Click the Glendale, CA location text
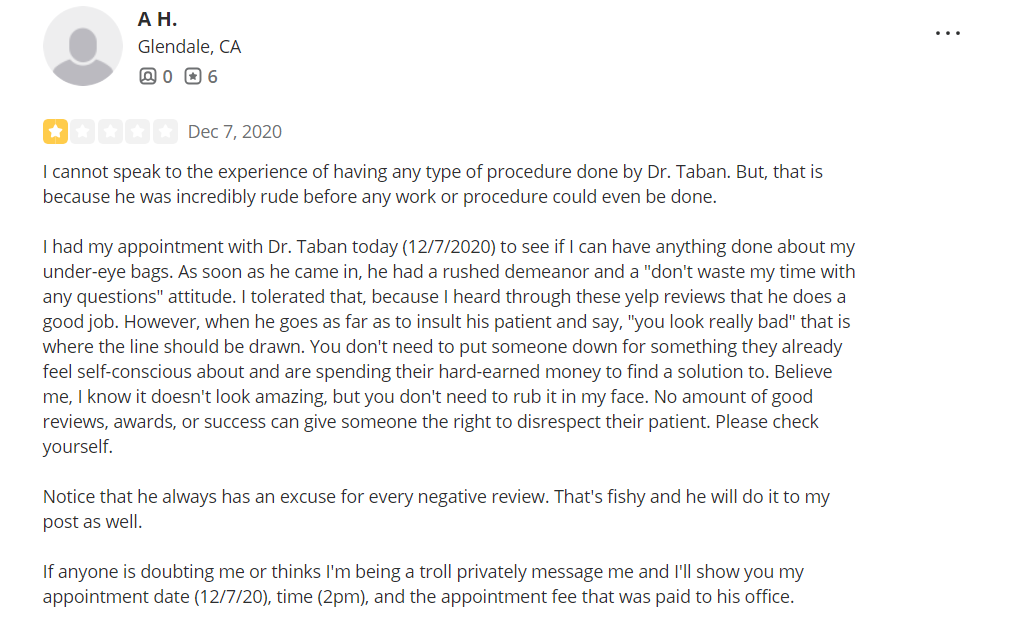The image size is (1024, 622). pyautogui.click(x=189, y=47)
